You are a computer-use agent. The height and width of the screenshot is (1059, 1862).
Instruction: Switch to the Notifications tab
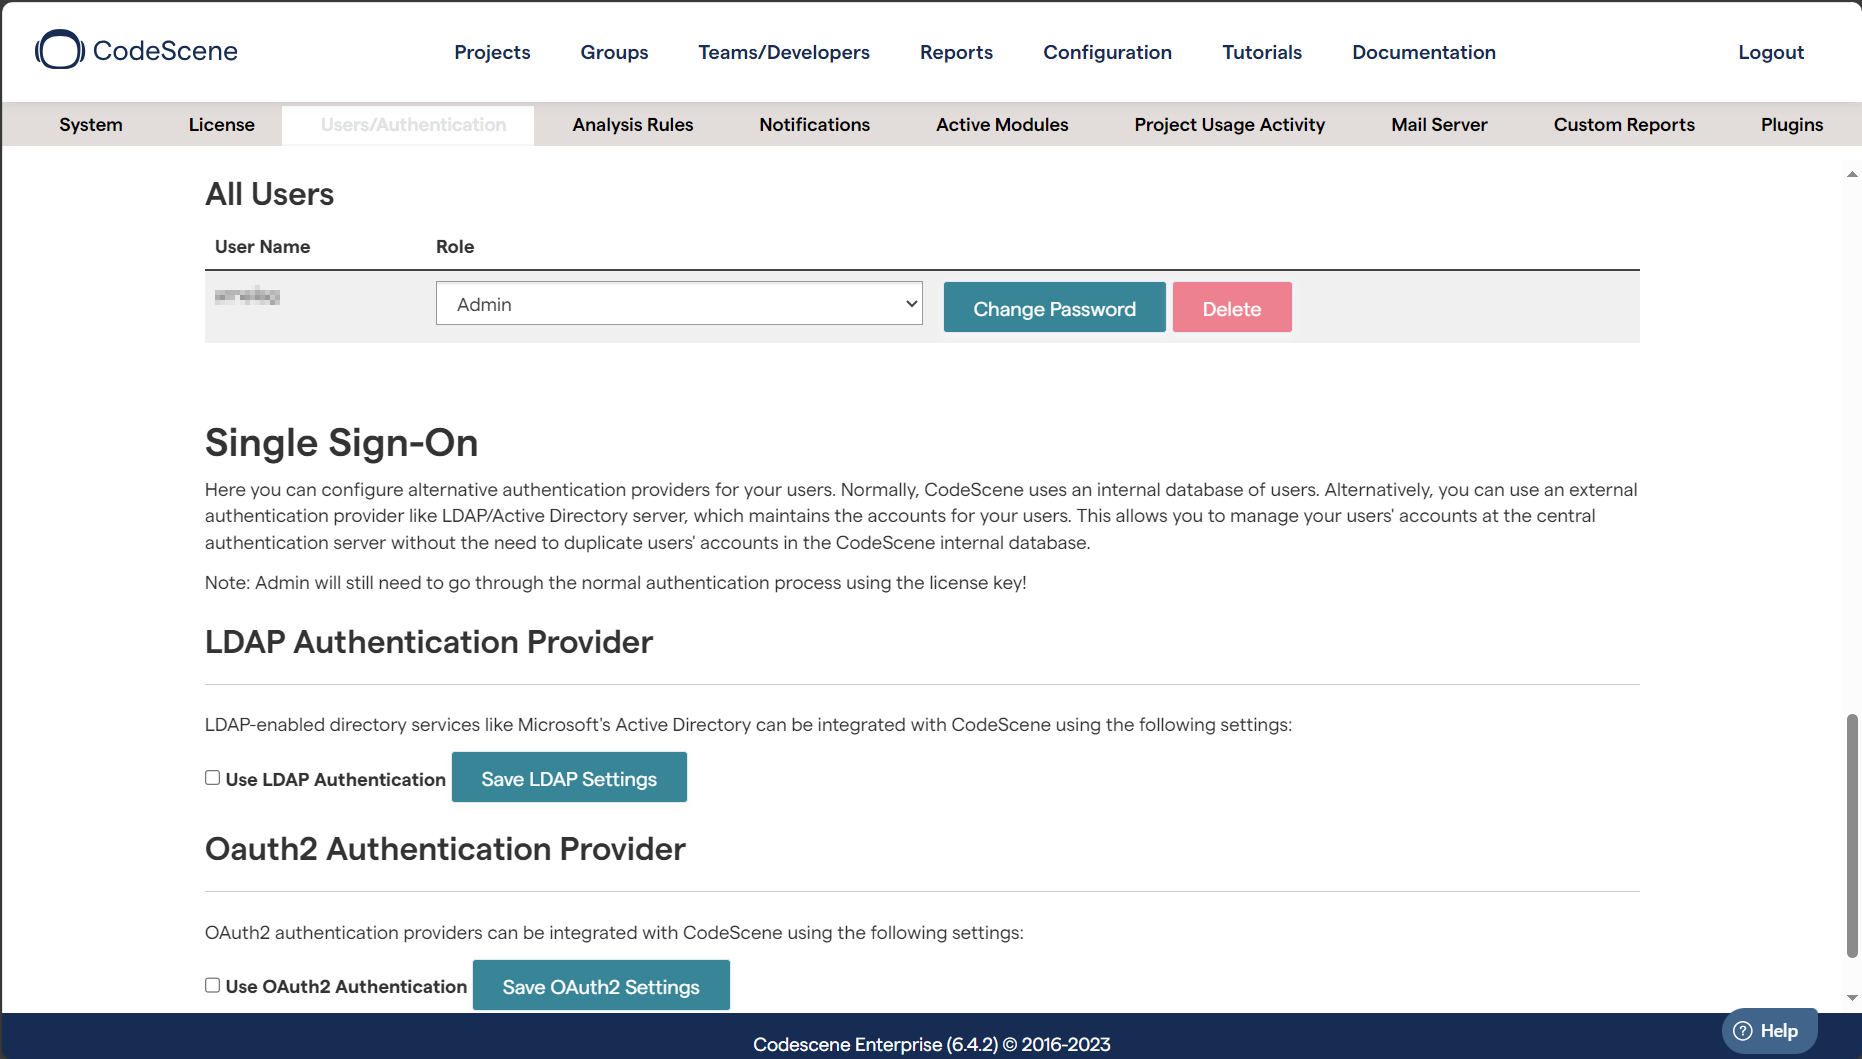(814, 125)
